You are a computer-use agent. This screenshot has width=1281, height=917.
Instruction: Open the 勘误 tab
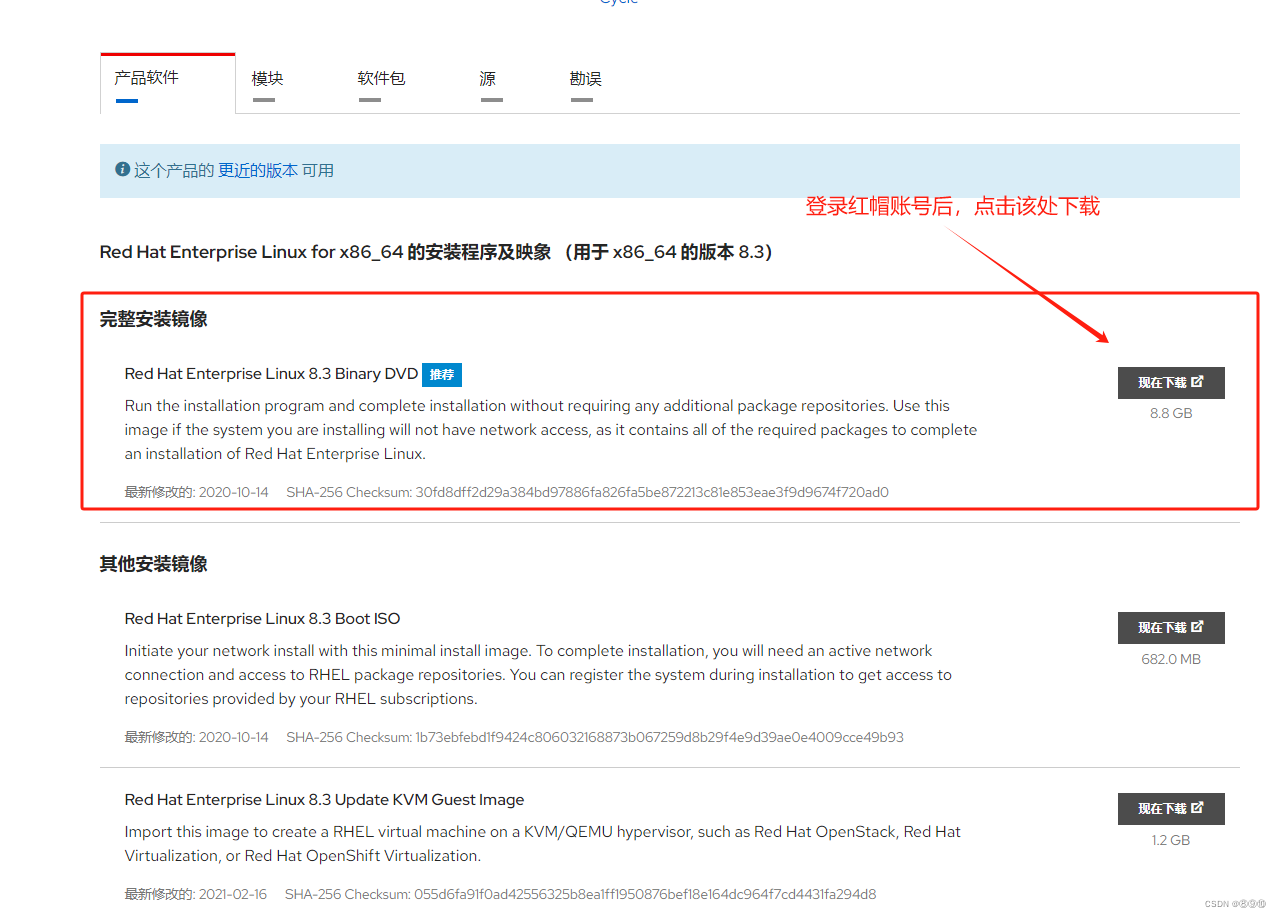coord(585,78)
